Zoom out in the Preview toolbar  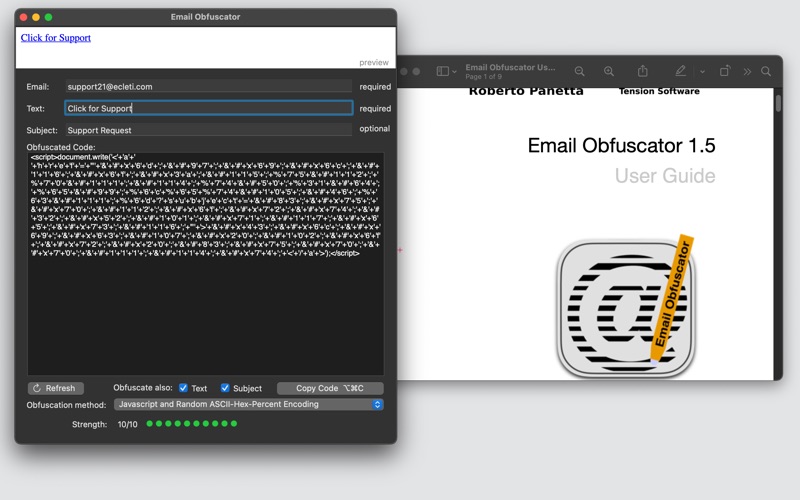coord(580,72)
